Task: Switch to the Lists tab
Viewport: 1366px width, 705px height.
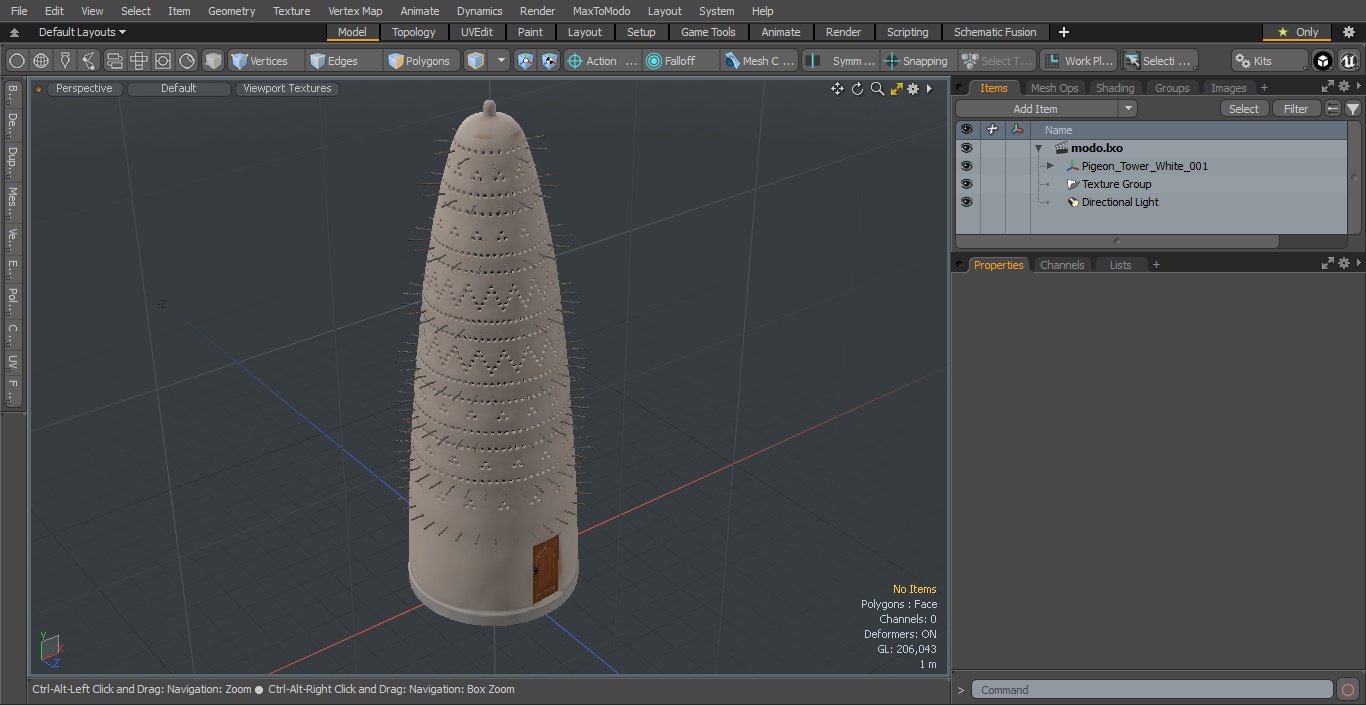Action: coord(1120,265)
